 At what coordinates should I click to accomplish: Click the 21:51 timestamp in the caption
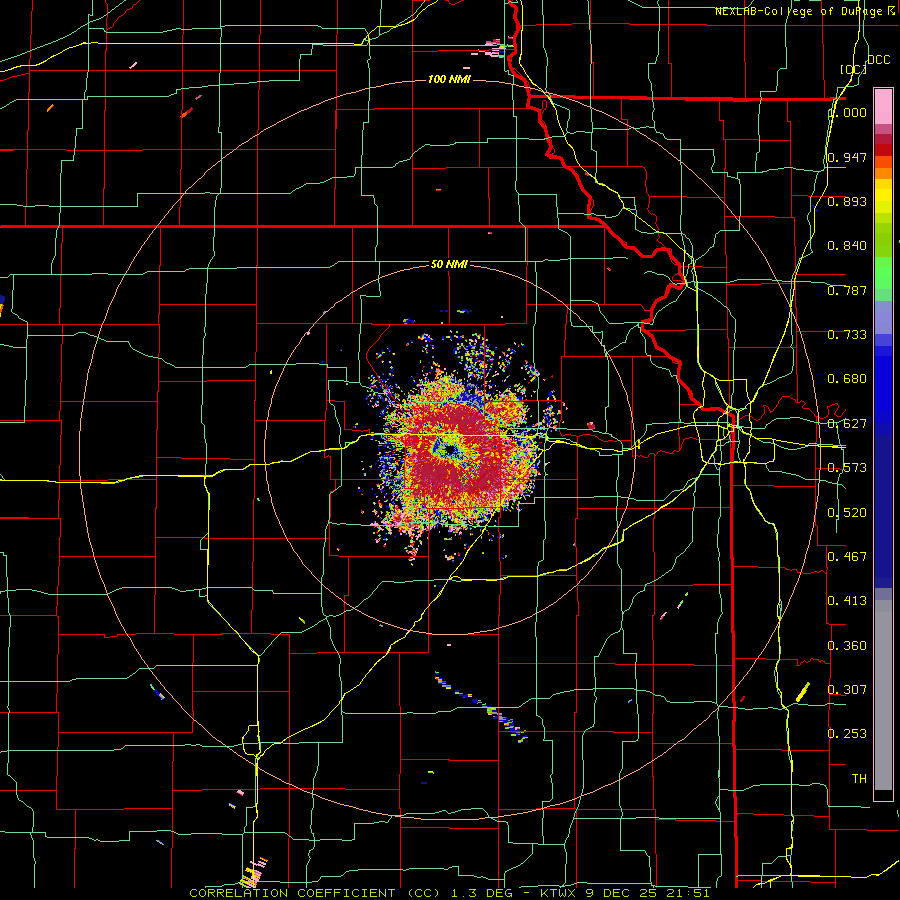pyautogui.click(x=688, y=893)
